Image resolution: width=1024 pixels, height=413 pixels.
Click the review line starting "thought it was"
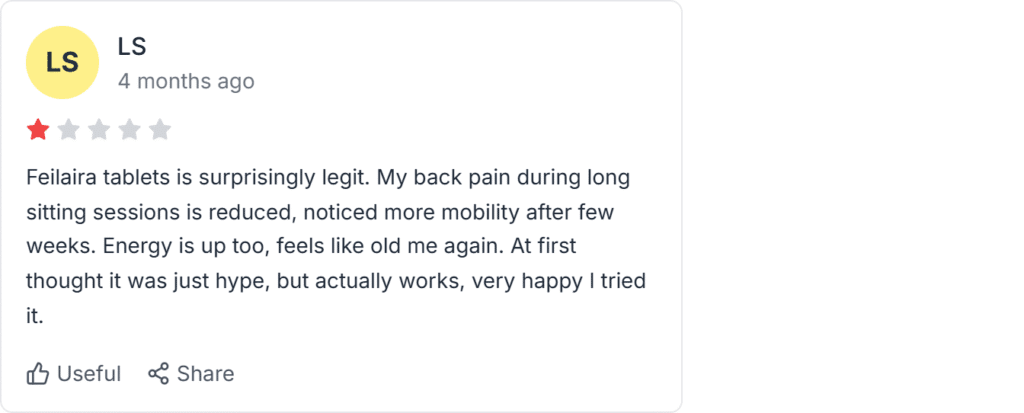[x=336, y=282]
